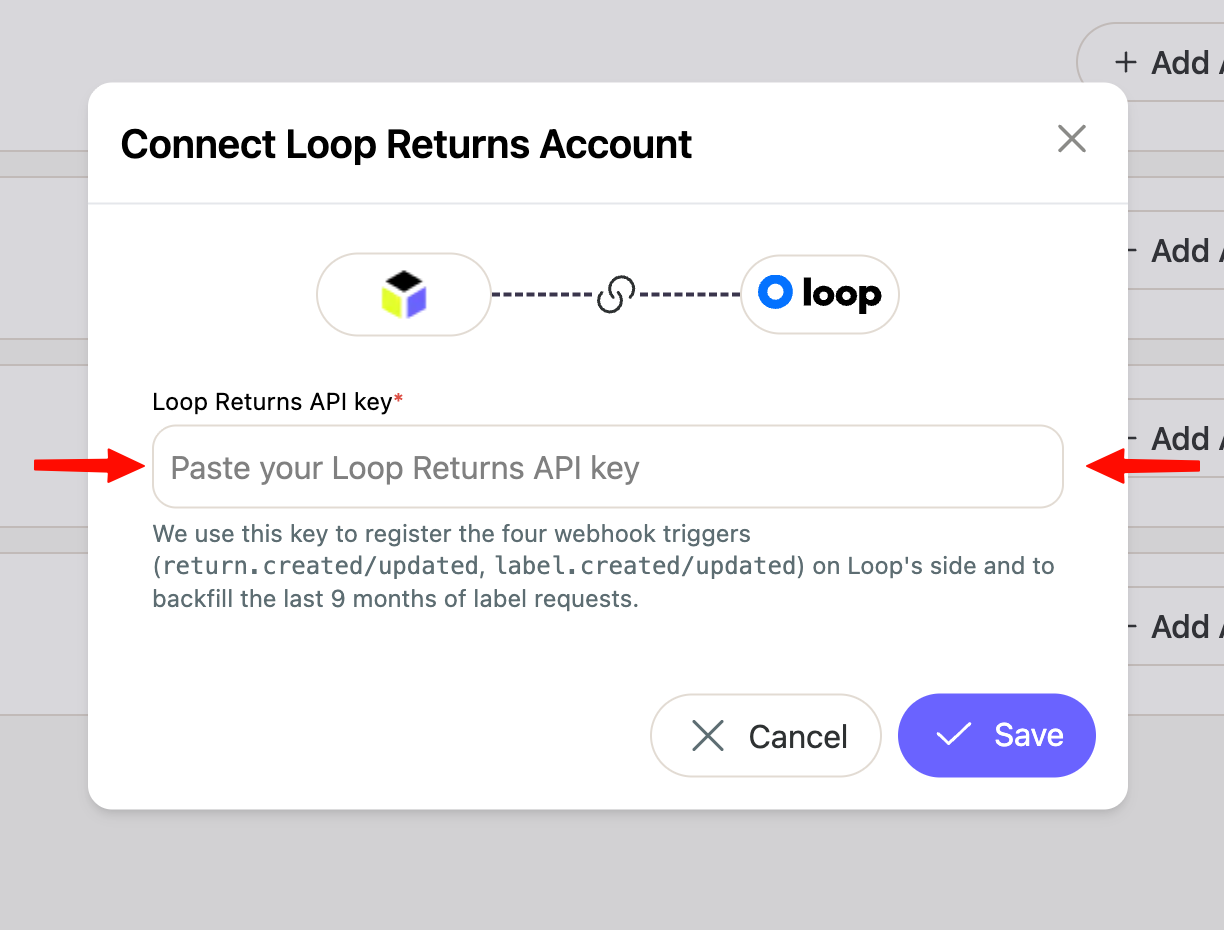
Task: Click the blue circle in loop logo
Action: (x=775, y=292)
